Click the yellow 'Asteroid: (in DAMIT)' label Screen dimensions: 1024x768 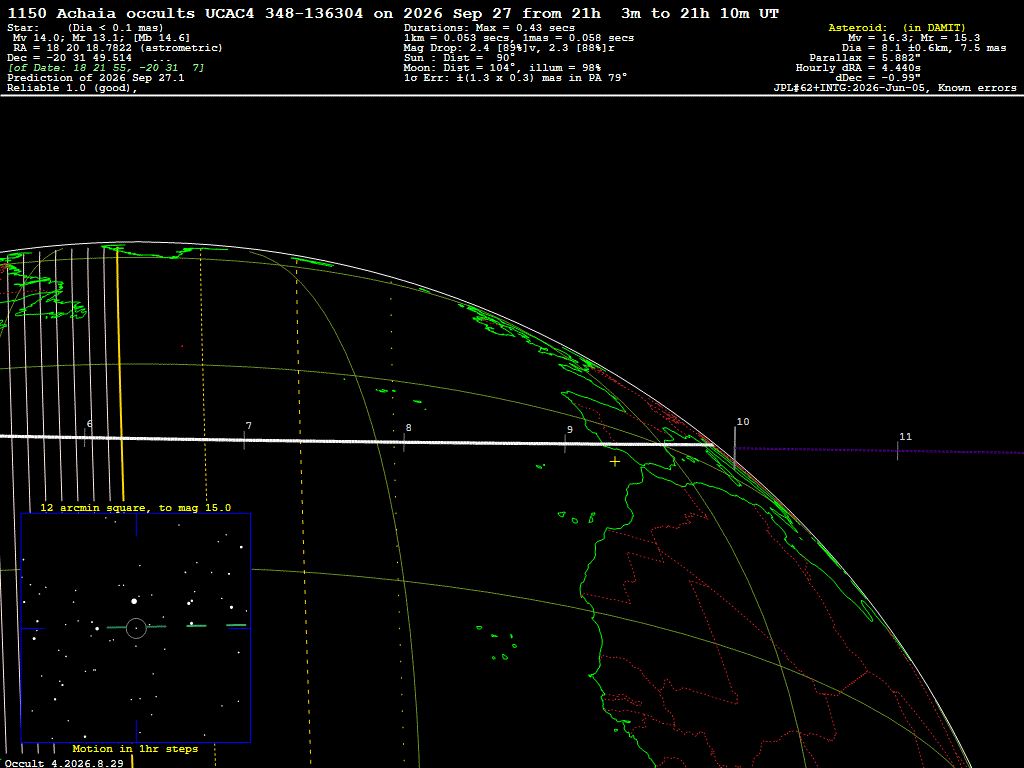897,27
